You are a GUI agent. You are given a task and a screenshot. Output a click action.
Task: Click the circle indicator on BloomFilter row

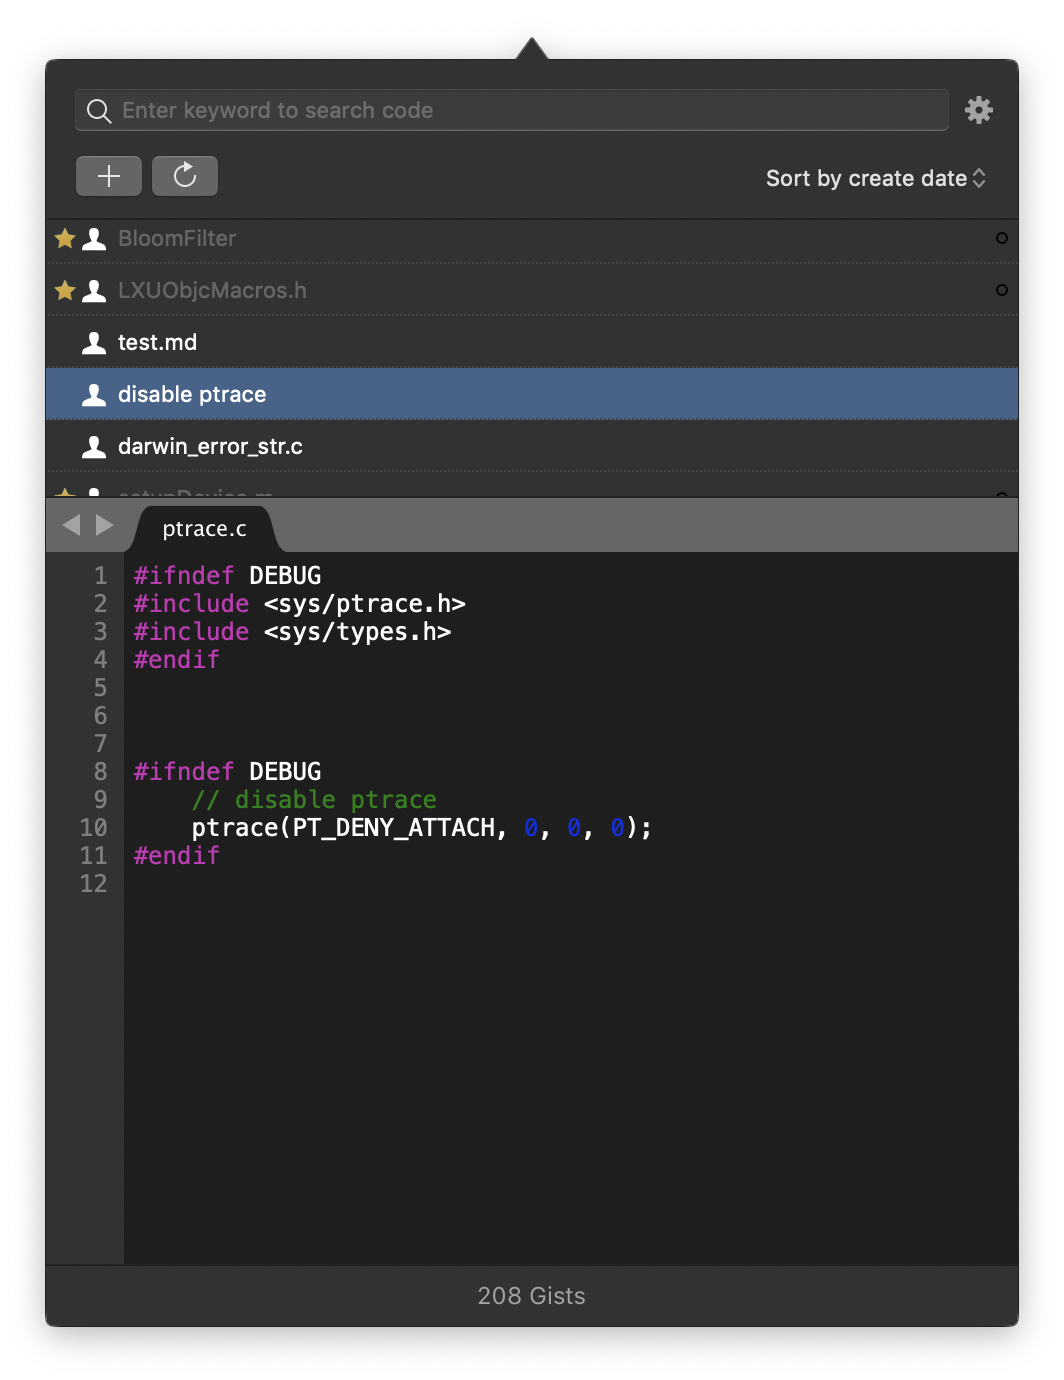click(1001, 239)
